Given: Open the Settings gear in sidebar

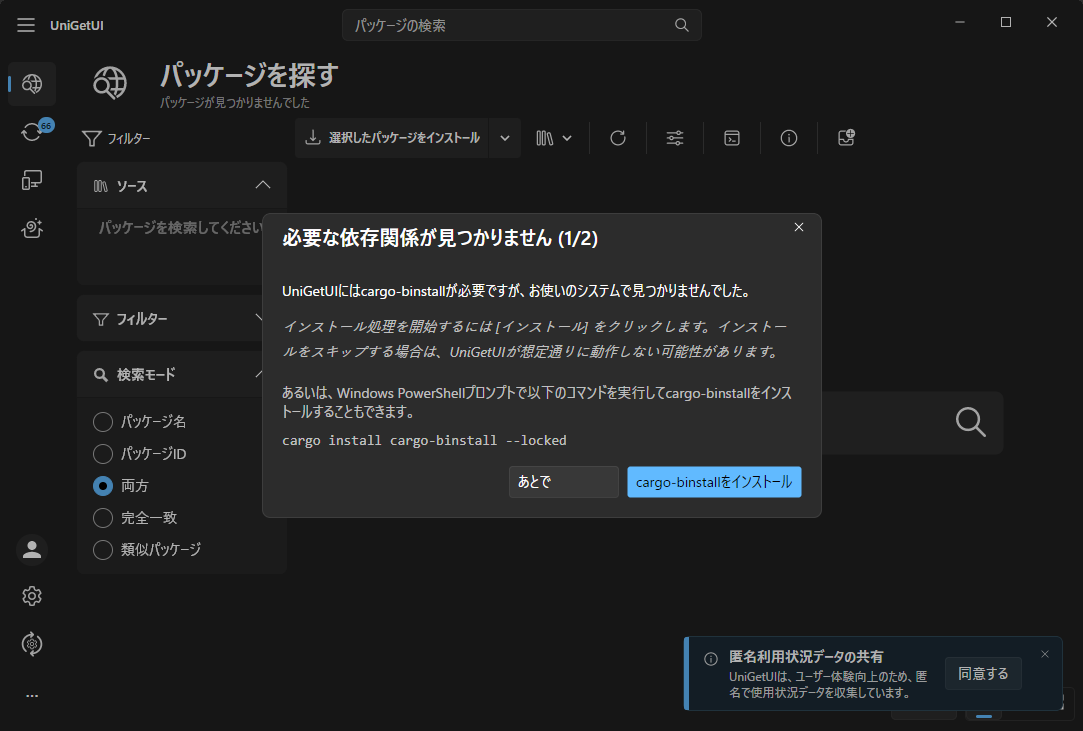Looking at the screenshot, I should pyautogui.click(x=32, y=596).
